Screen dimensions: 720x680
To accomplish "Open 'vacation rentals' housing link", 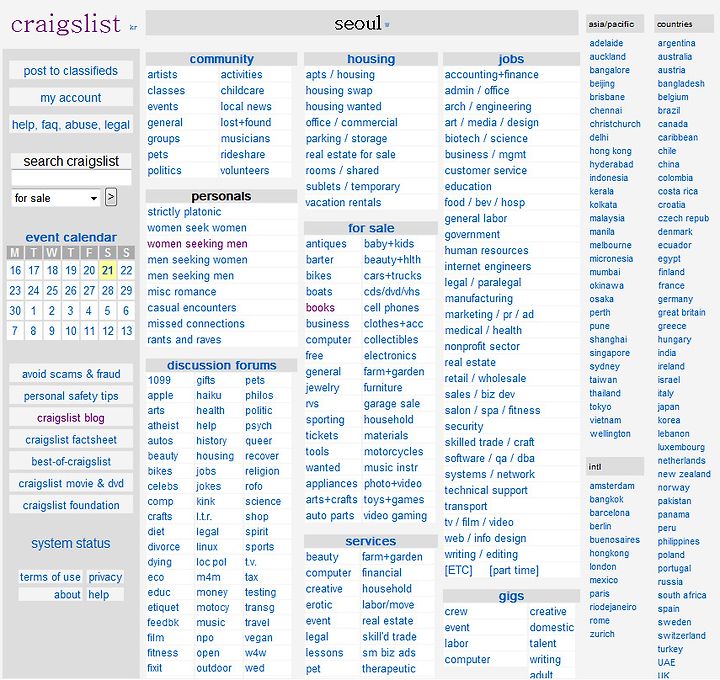I will (343, 202).
